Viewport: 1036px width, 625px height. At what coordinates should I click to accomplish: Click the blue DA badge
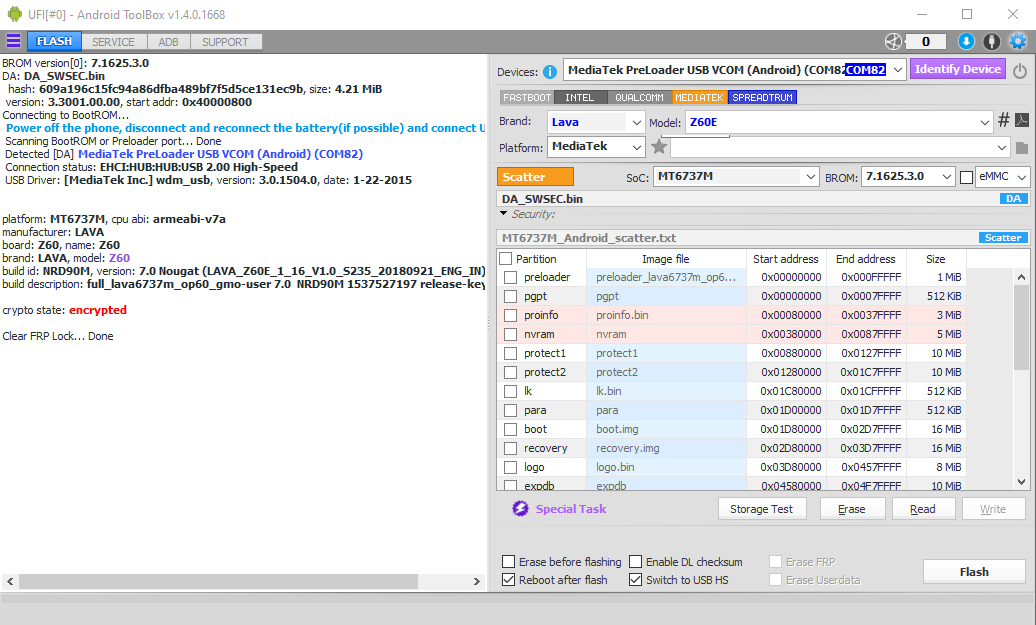click(1014, 198)
